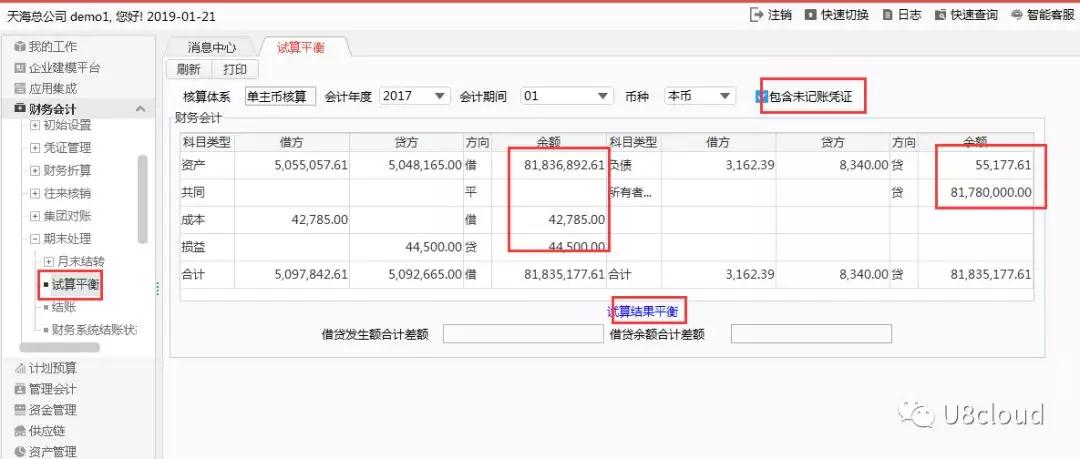This screenshot has width=1080, height=459.
Task: Click the 我的工作 menu label
Action: click(53, 47)
